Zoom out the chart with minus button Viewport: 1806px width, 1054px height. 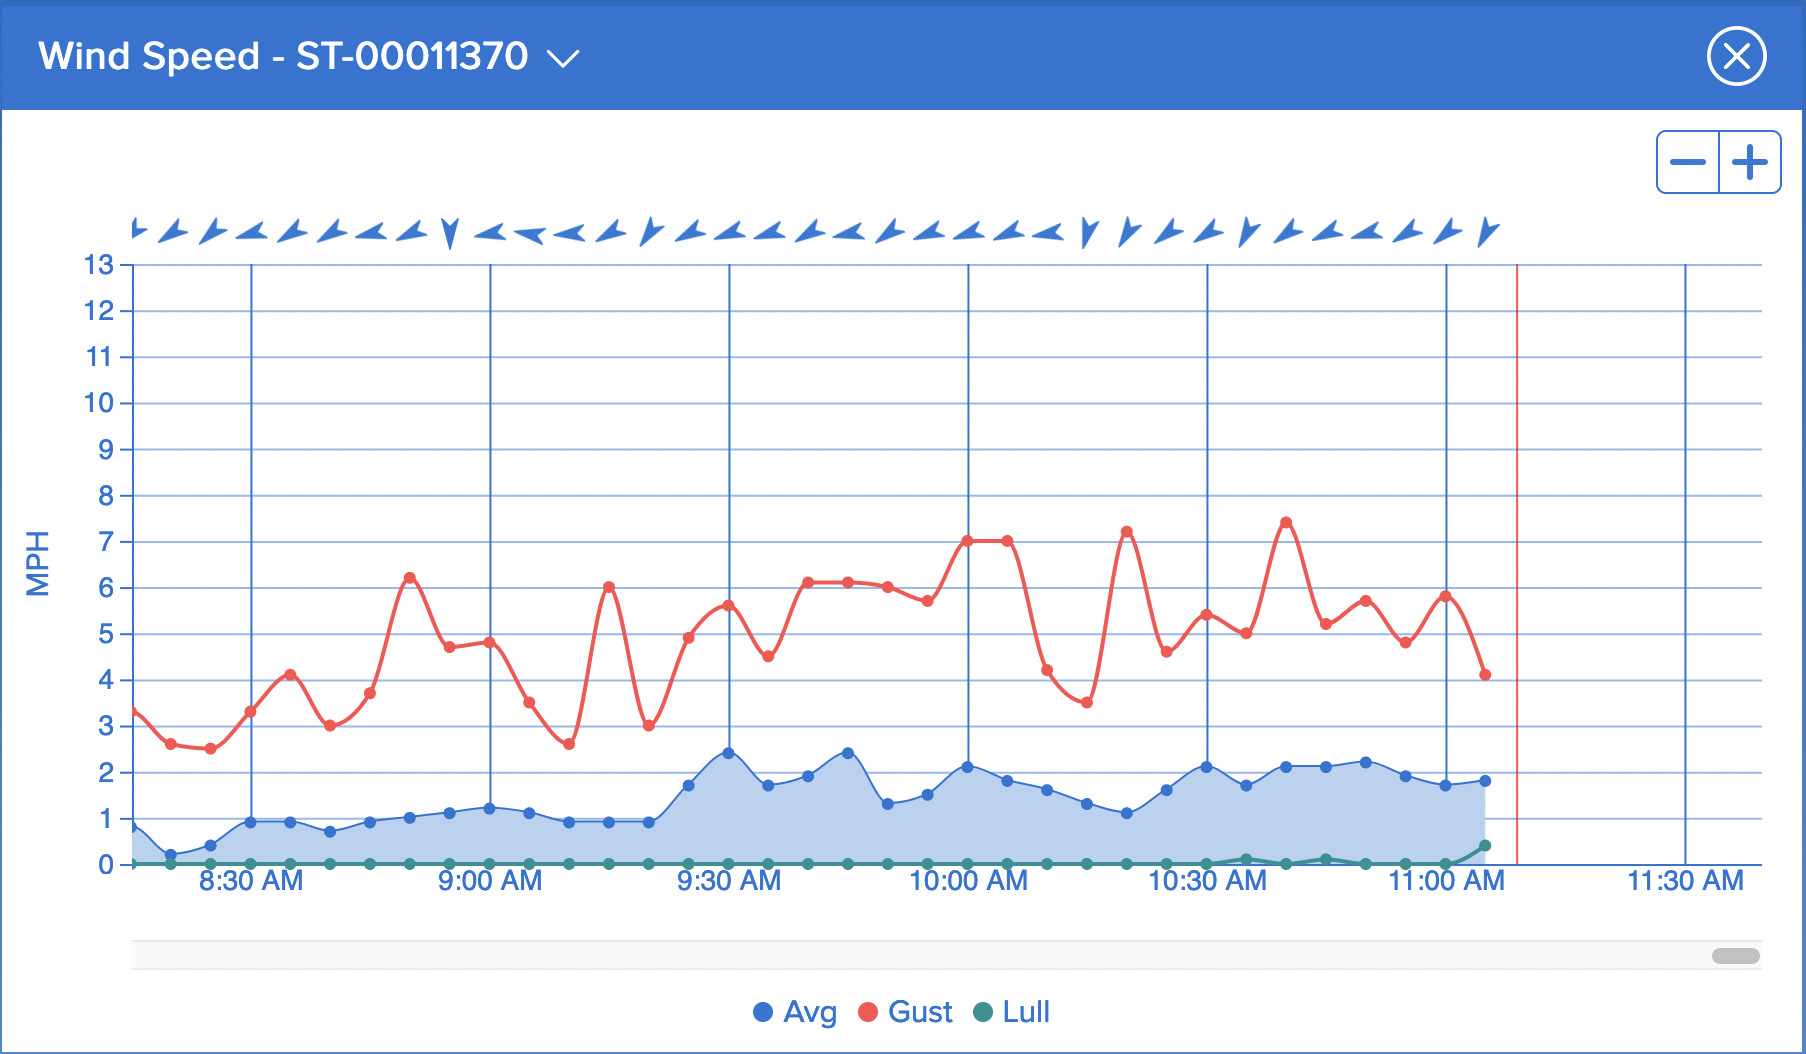point(1688,162)
